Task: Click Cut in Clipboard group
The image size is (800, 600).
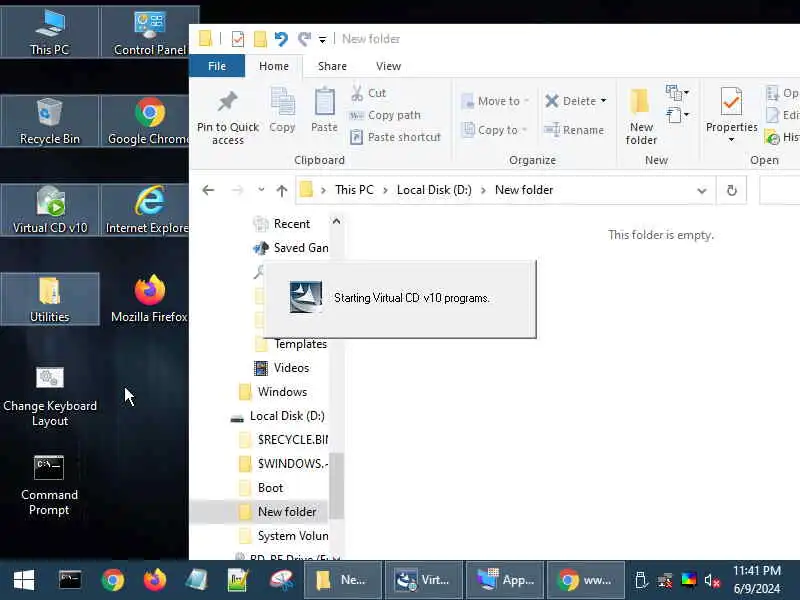Action: pos(368,93)
